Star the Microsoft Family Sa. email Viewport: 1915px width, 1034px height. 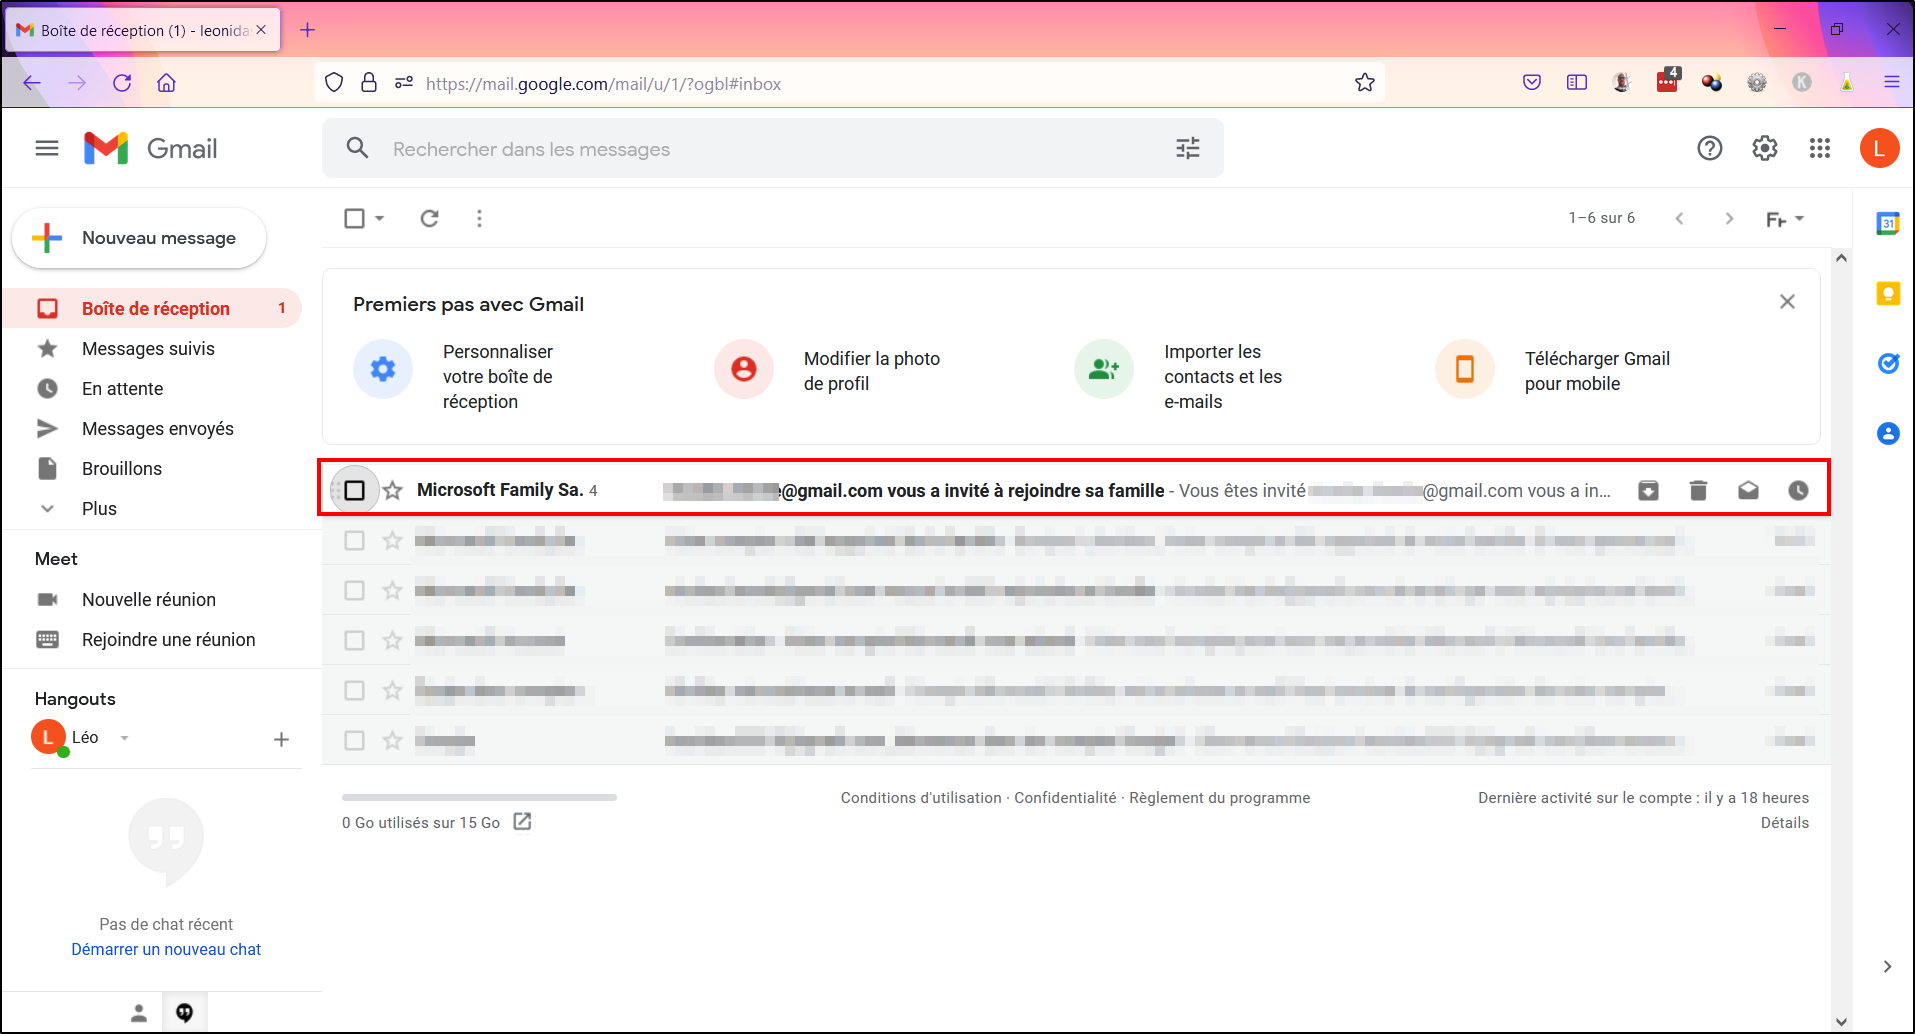[x=393, y=490]
